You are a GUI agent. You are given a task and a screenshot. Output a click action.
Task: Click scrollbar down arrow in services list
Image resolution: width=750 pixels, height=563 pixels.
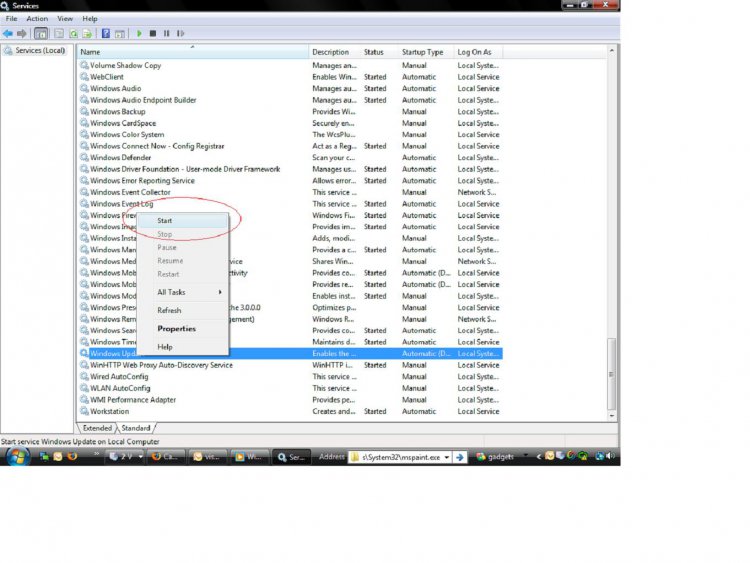611,416
